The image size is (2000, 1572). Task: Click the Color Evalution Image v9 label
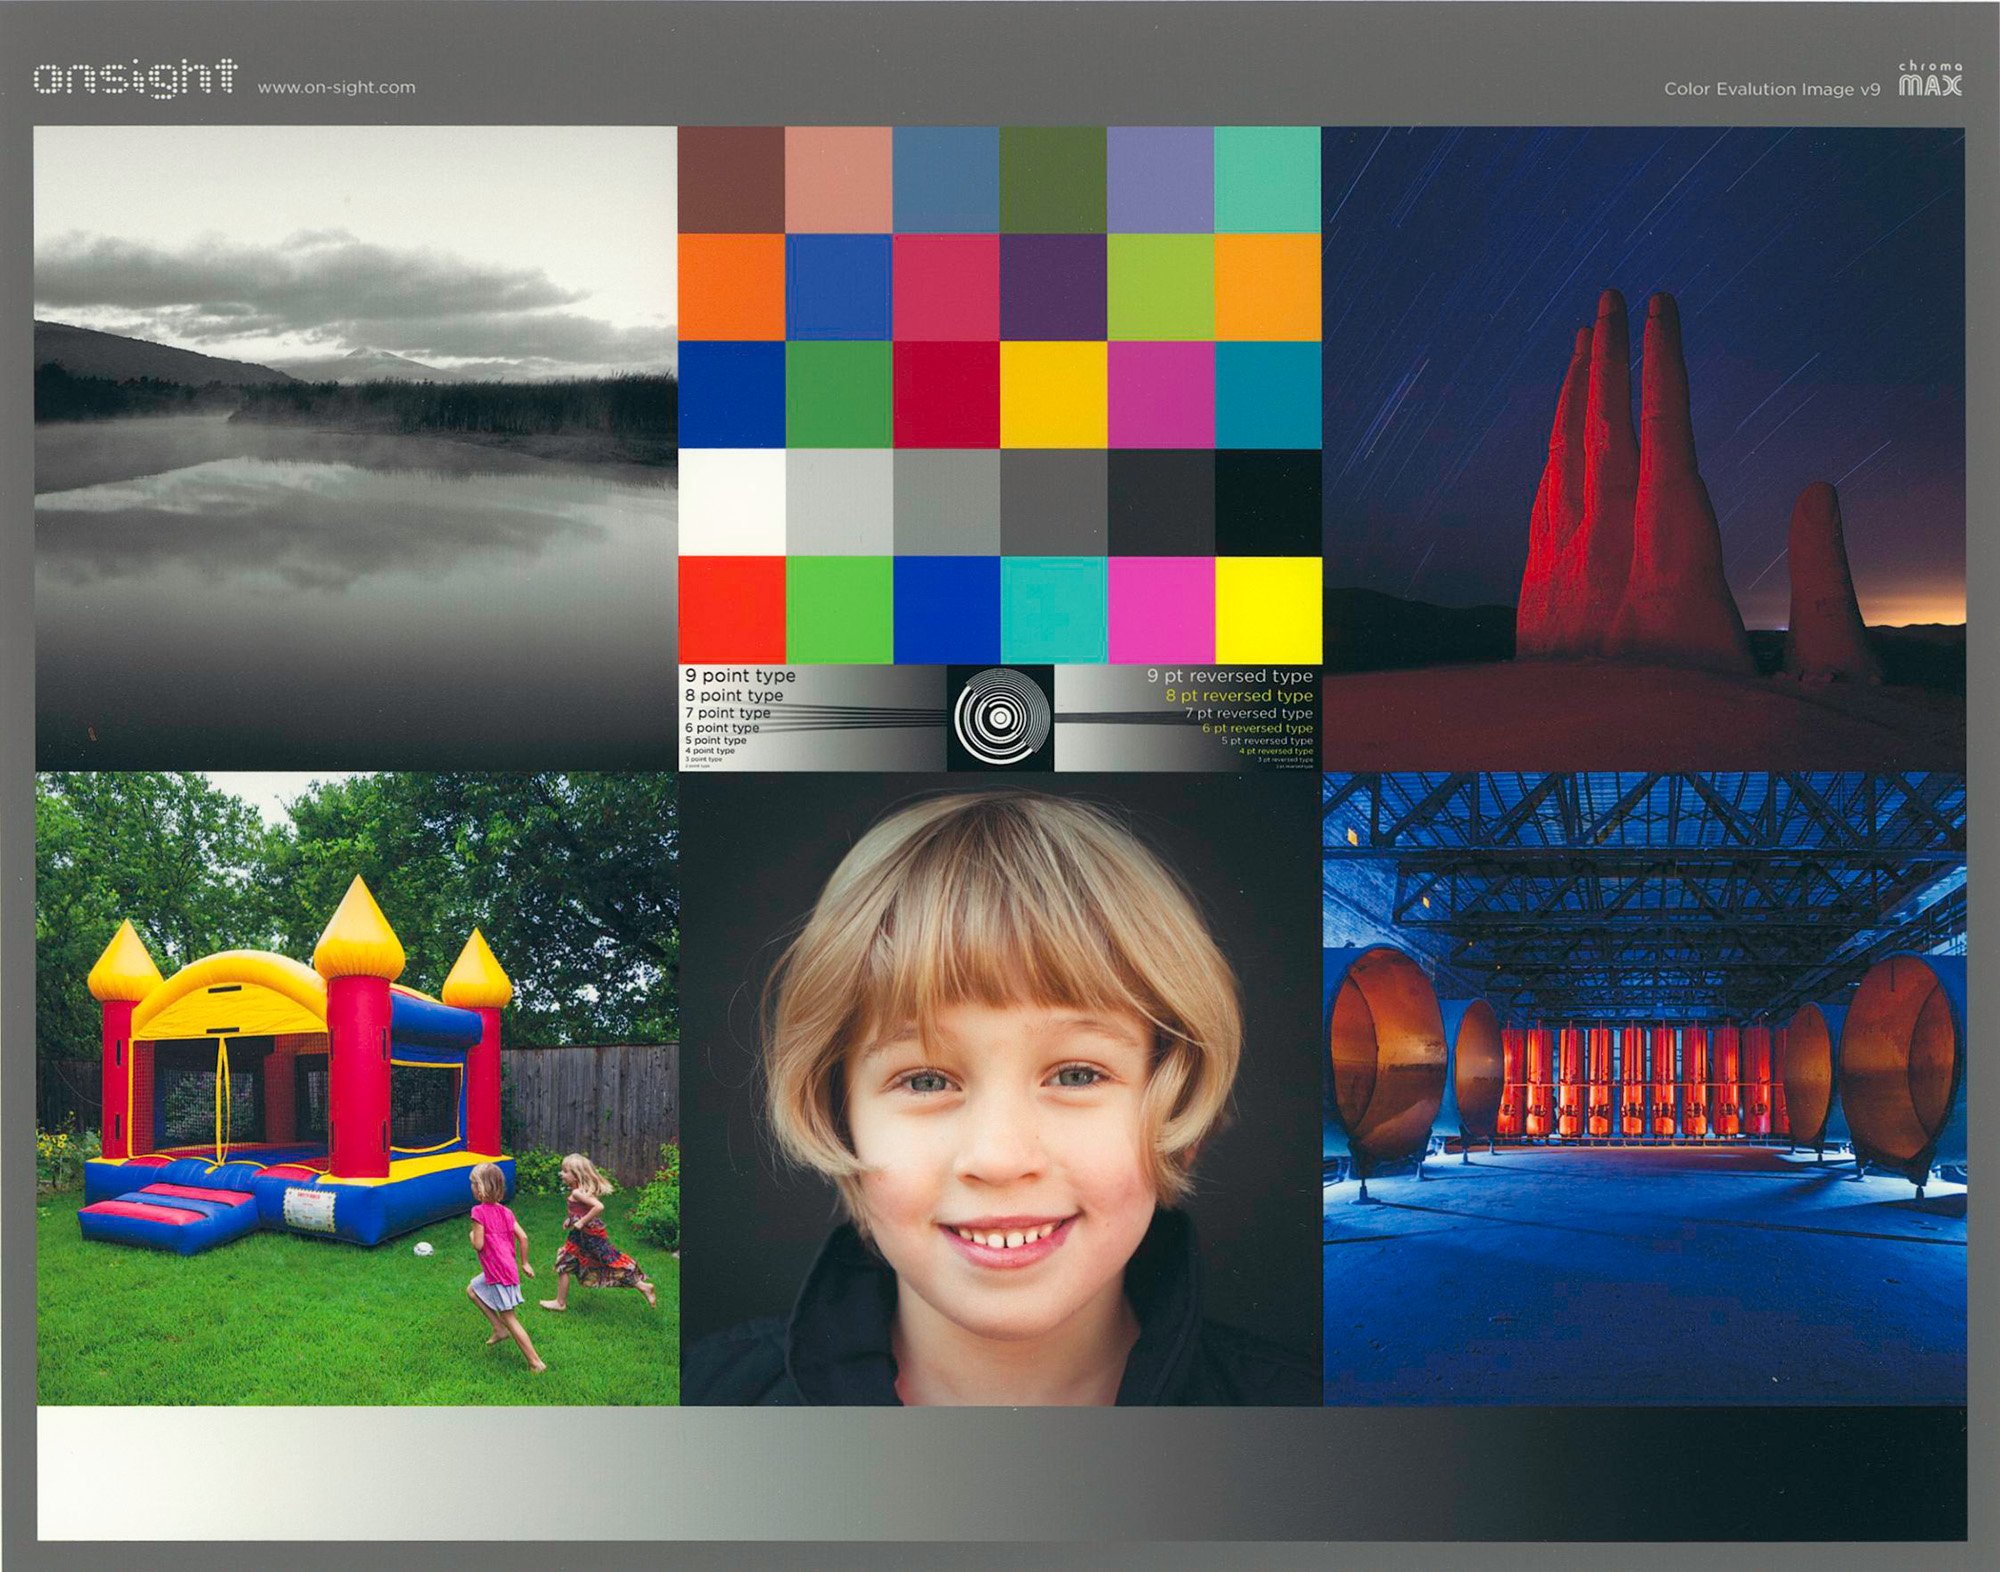tap(1771, 89)
